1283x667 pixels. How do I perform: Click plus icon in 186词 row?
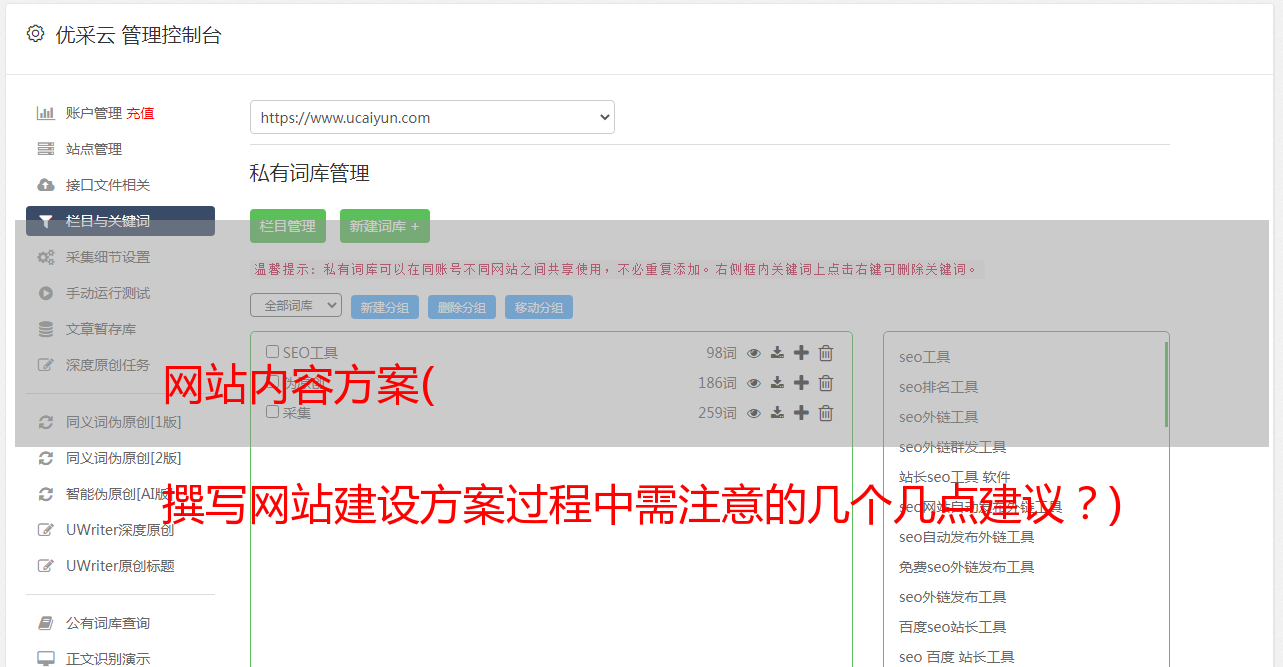(x=801, y=383)
